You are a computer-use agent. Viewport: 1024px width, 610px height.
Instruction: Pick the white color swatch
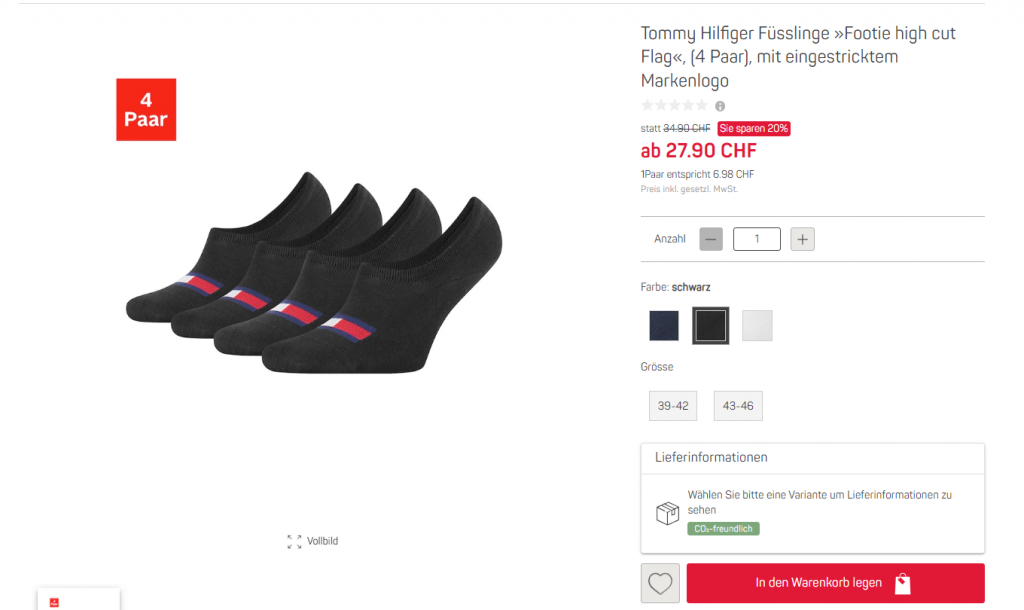757,325
